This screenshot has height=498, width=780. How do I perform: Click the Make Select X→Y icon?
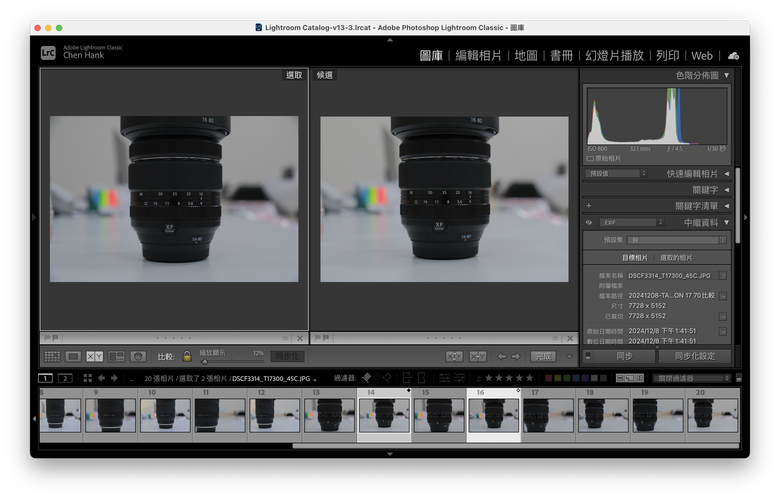[478, 356]
